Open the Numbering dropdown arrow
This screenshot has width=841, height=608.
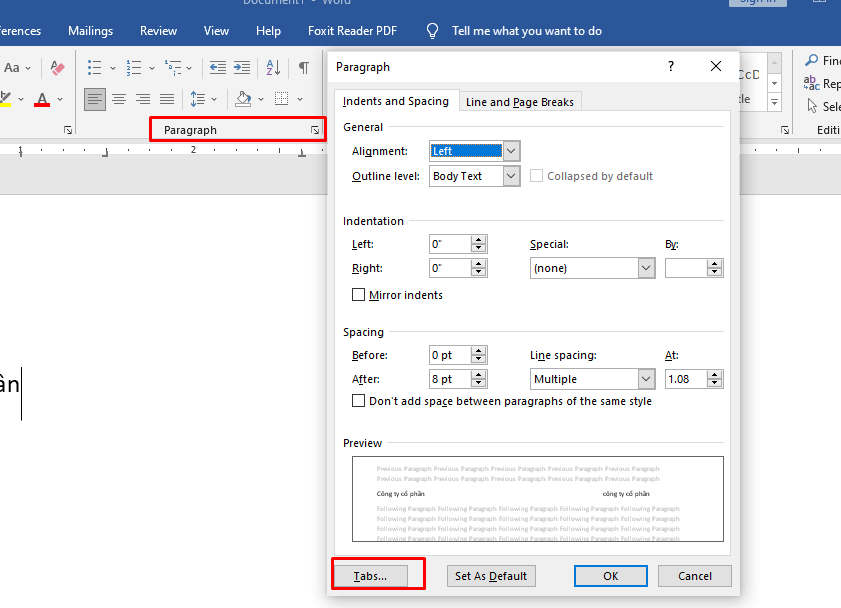click(152, 68)
